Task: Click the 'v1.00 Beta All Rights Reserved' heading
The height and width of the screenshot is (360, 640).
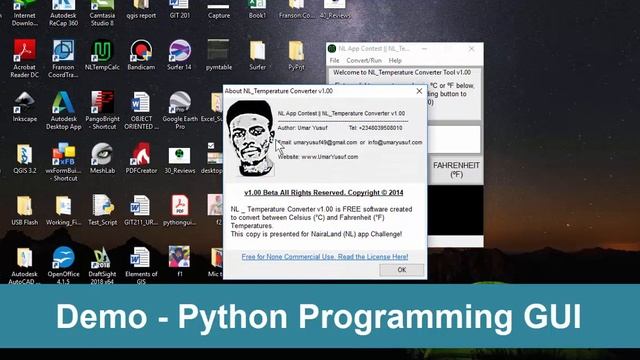Action: (x=324, y=193)
